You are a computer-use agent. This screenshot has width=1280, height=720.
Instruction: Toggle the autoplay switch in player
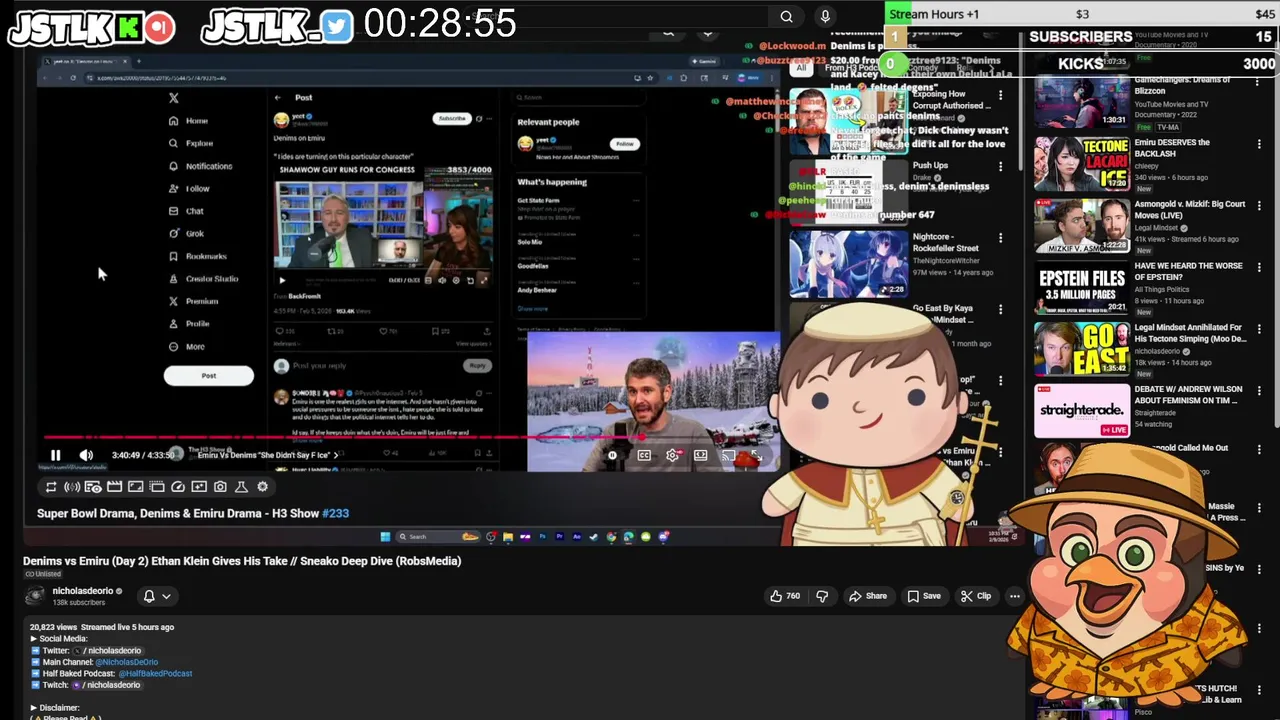[x=613, y=455]
